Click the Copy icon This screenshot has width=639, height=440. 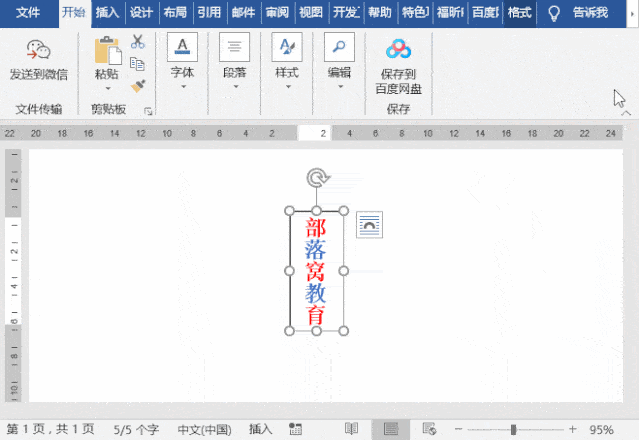137,64
